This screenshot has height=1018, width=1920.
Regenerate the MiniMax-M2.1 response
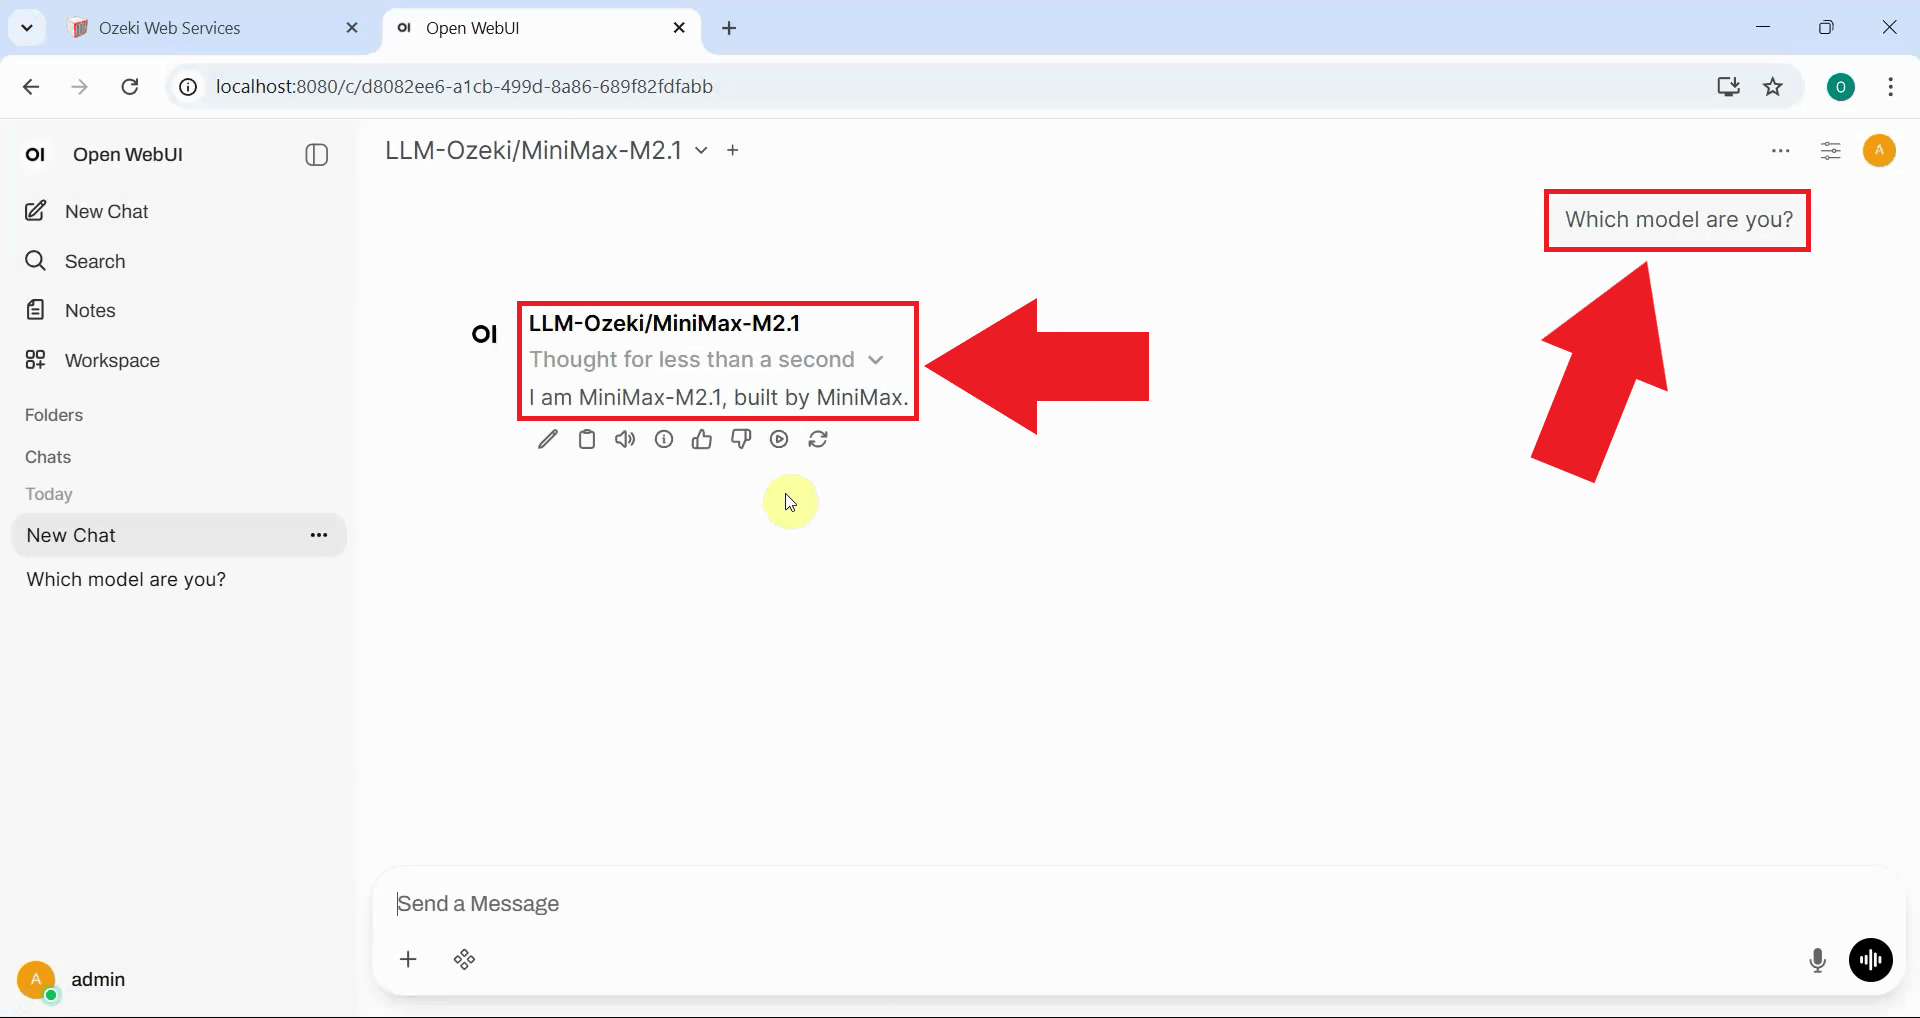tap(818, 439)
